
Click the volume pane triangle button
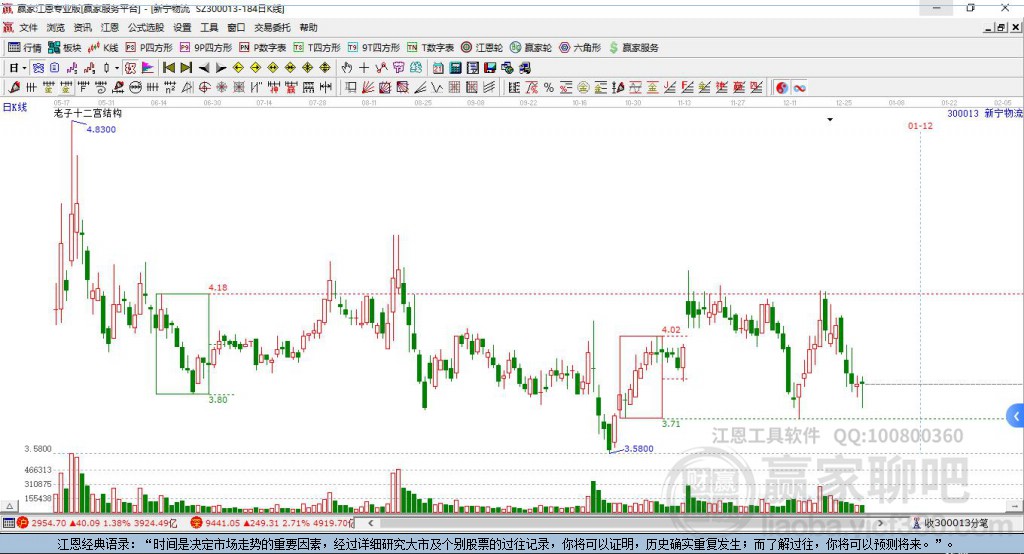pos(9,506)
